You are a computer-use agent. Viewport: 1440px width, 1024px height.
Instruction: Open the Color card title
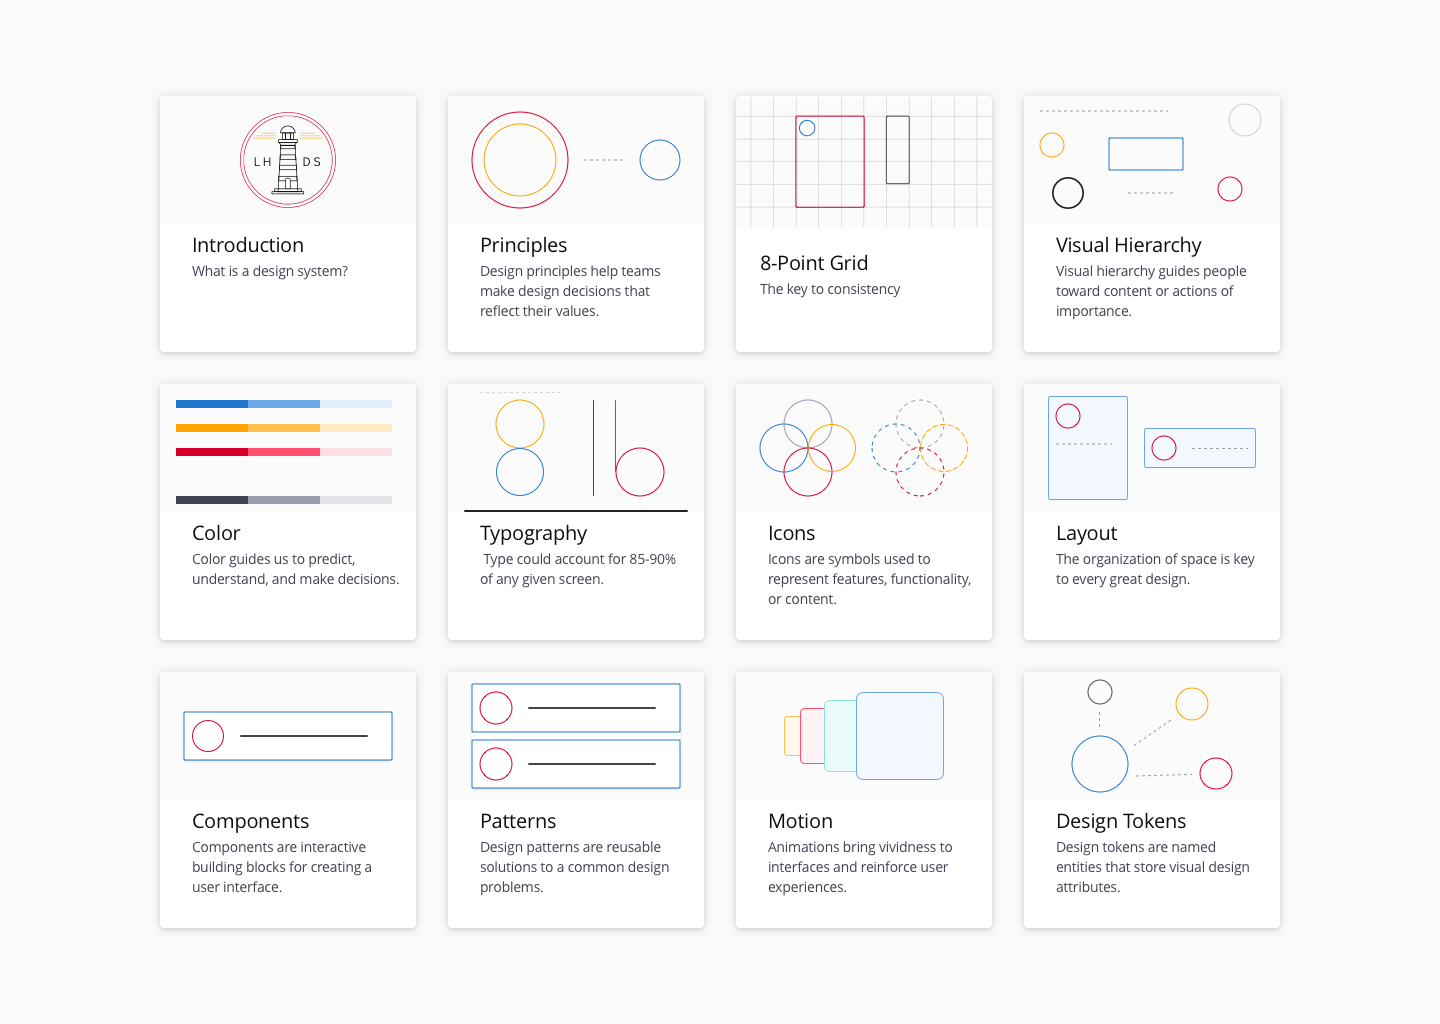[216, 533]
